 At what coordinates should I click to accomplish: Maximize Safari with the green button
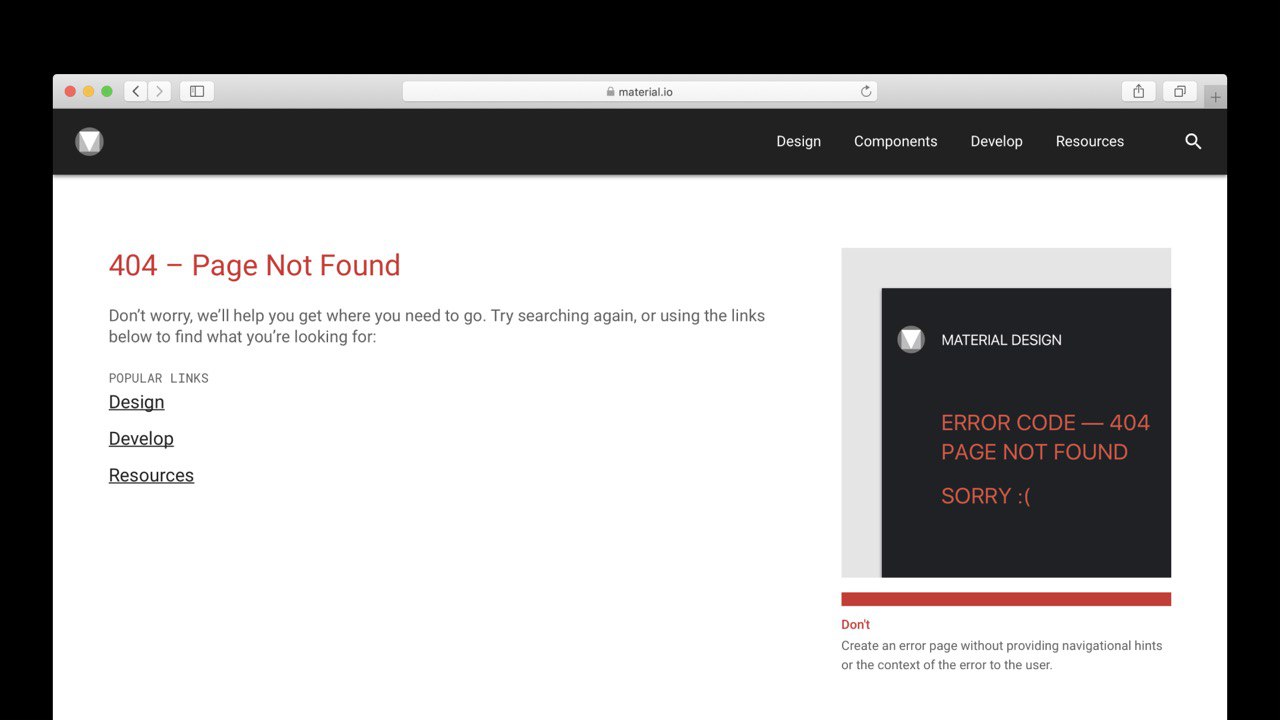tap(107, 91)
